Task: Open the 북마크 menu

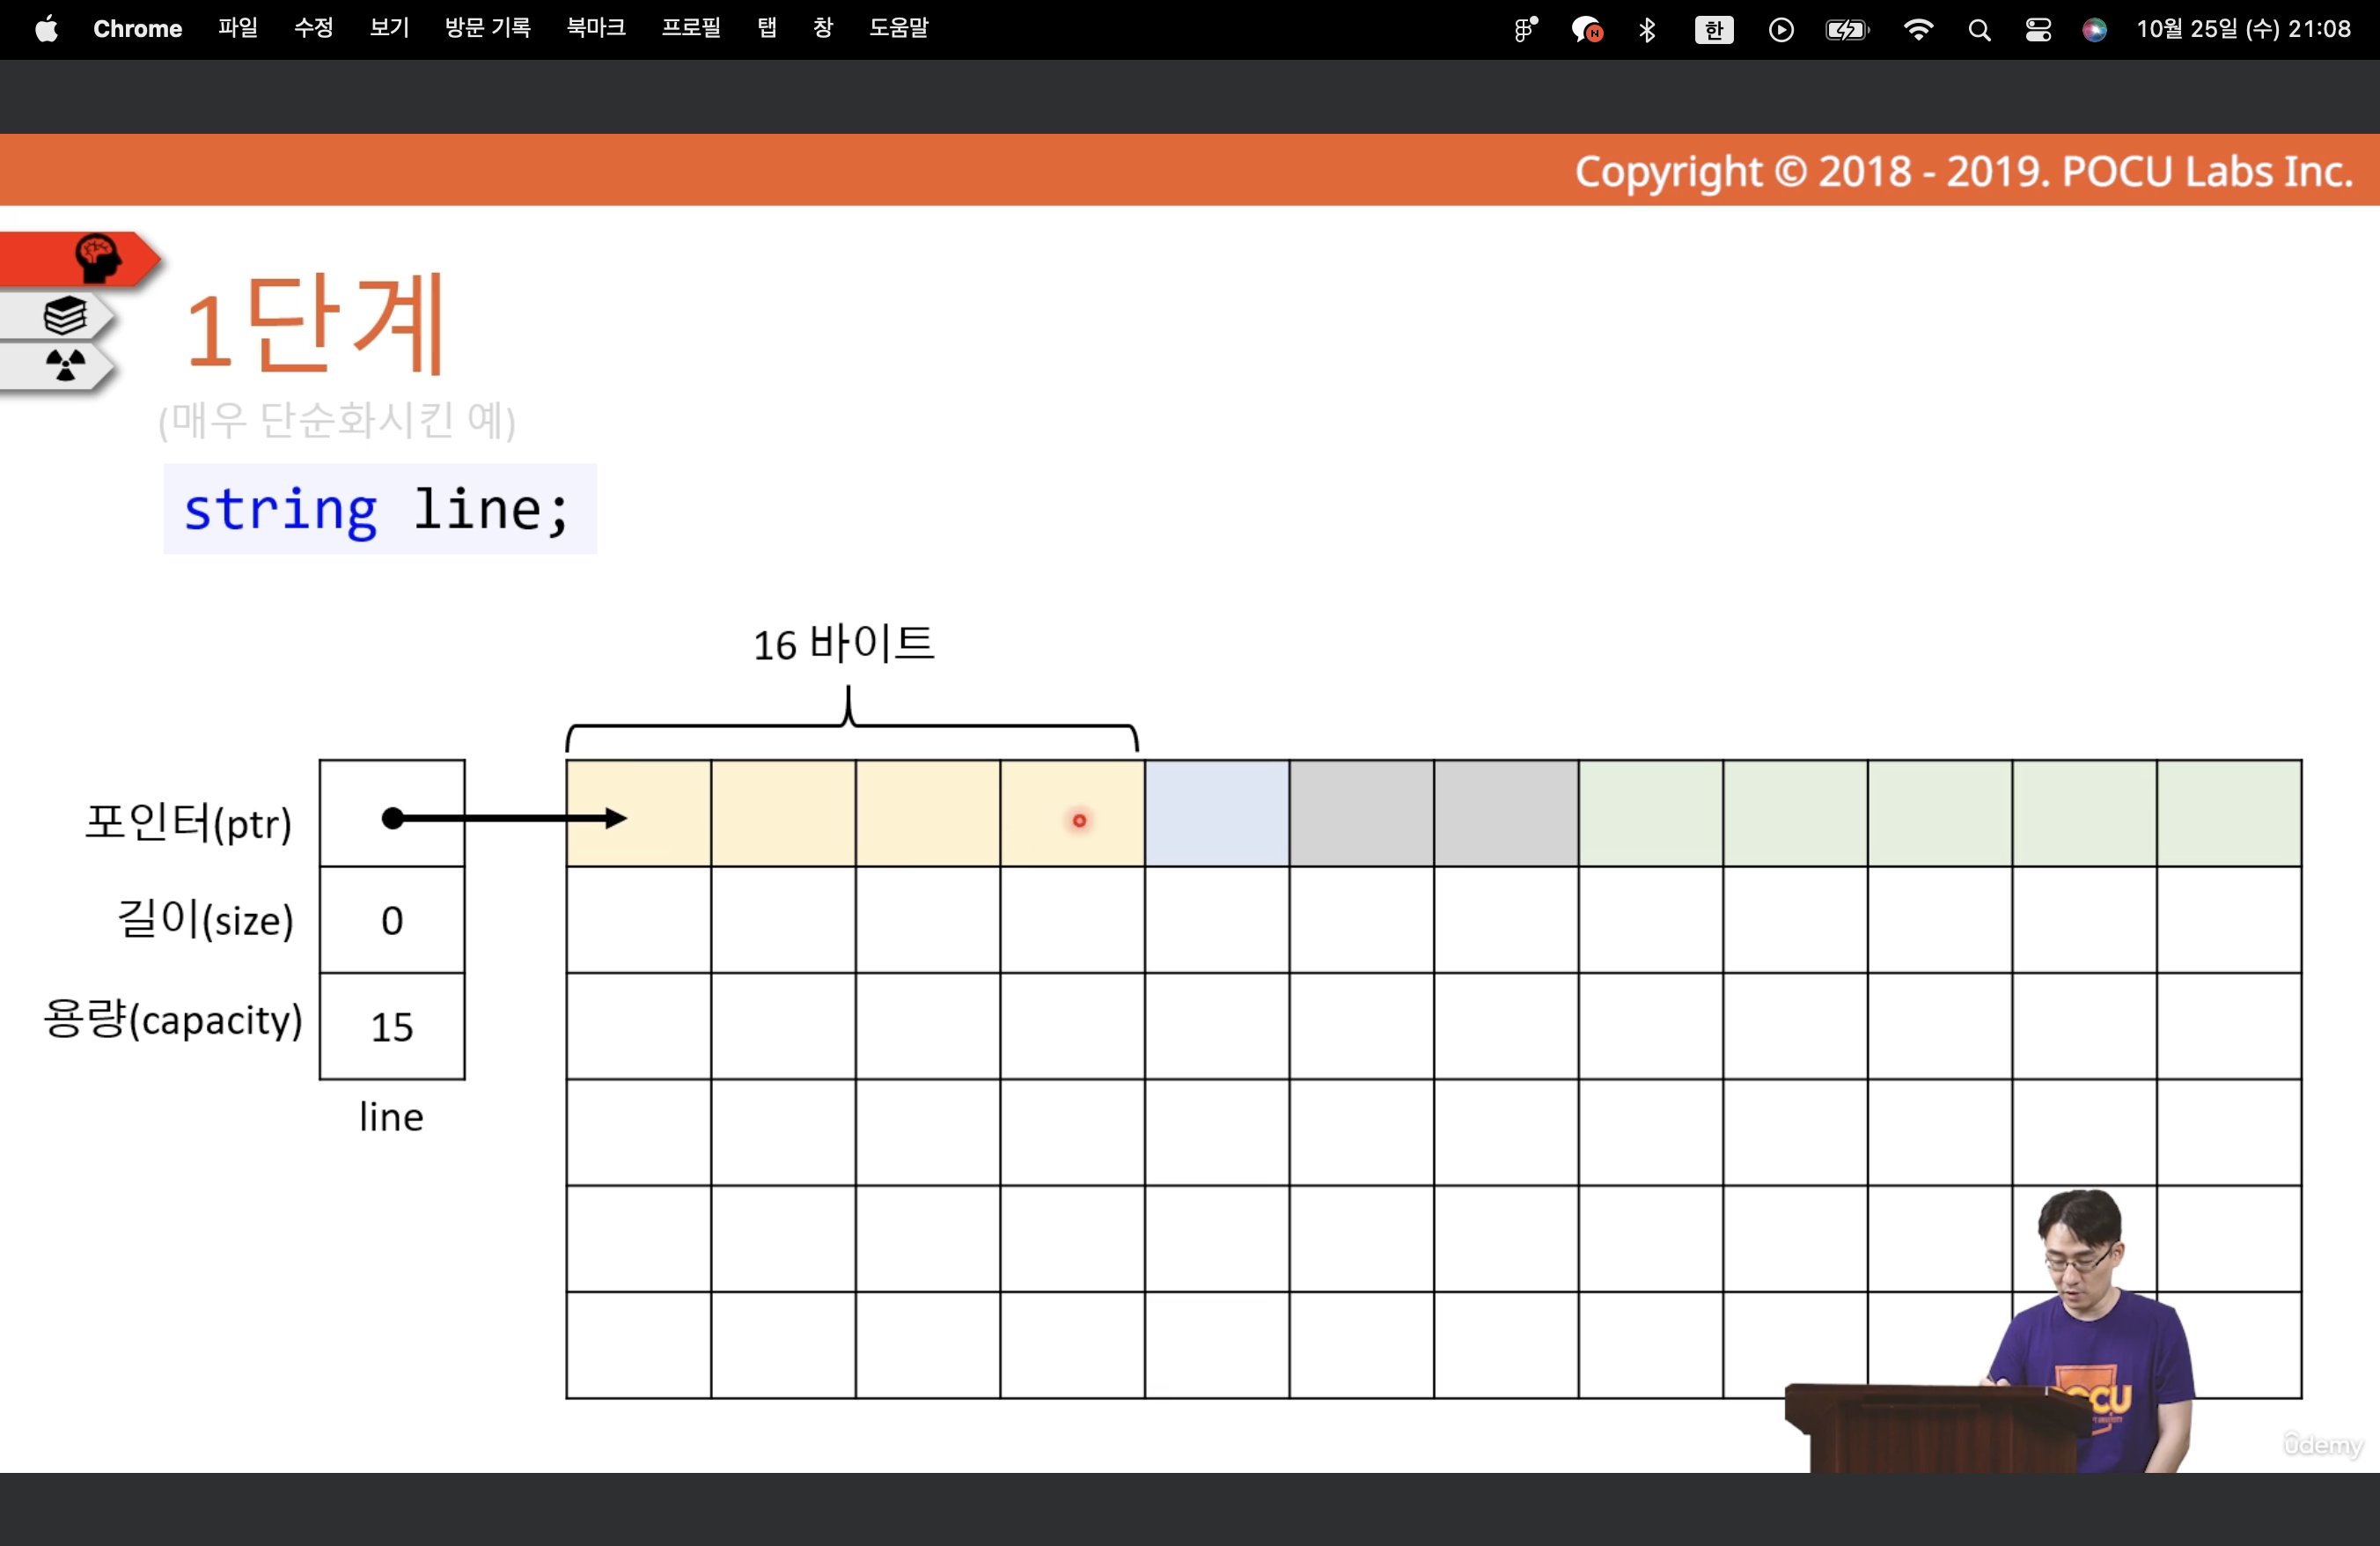Action: (596, 29)
